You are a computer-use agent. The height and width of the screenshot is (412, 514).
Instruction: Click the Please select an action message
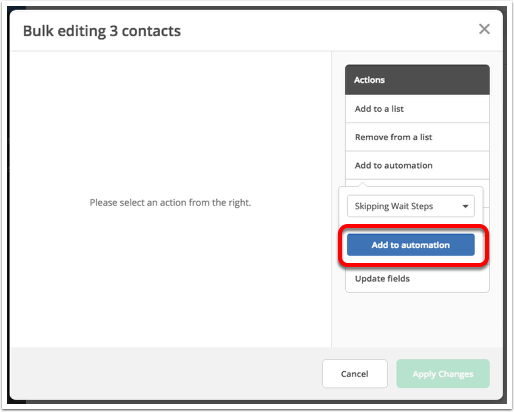click(170, 202)
